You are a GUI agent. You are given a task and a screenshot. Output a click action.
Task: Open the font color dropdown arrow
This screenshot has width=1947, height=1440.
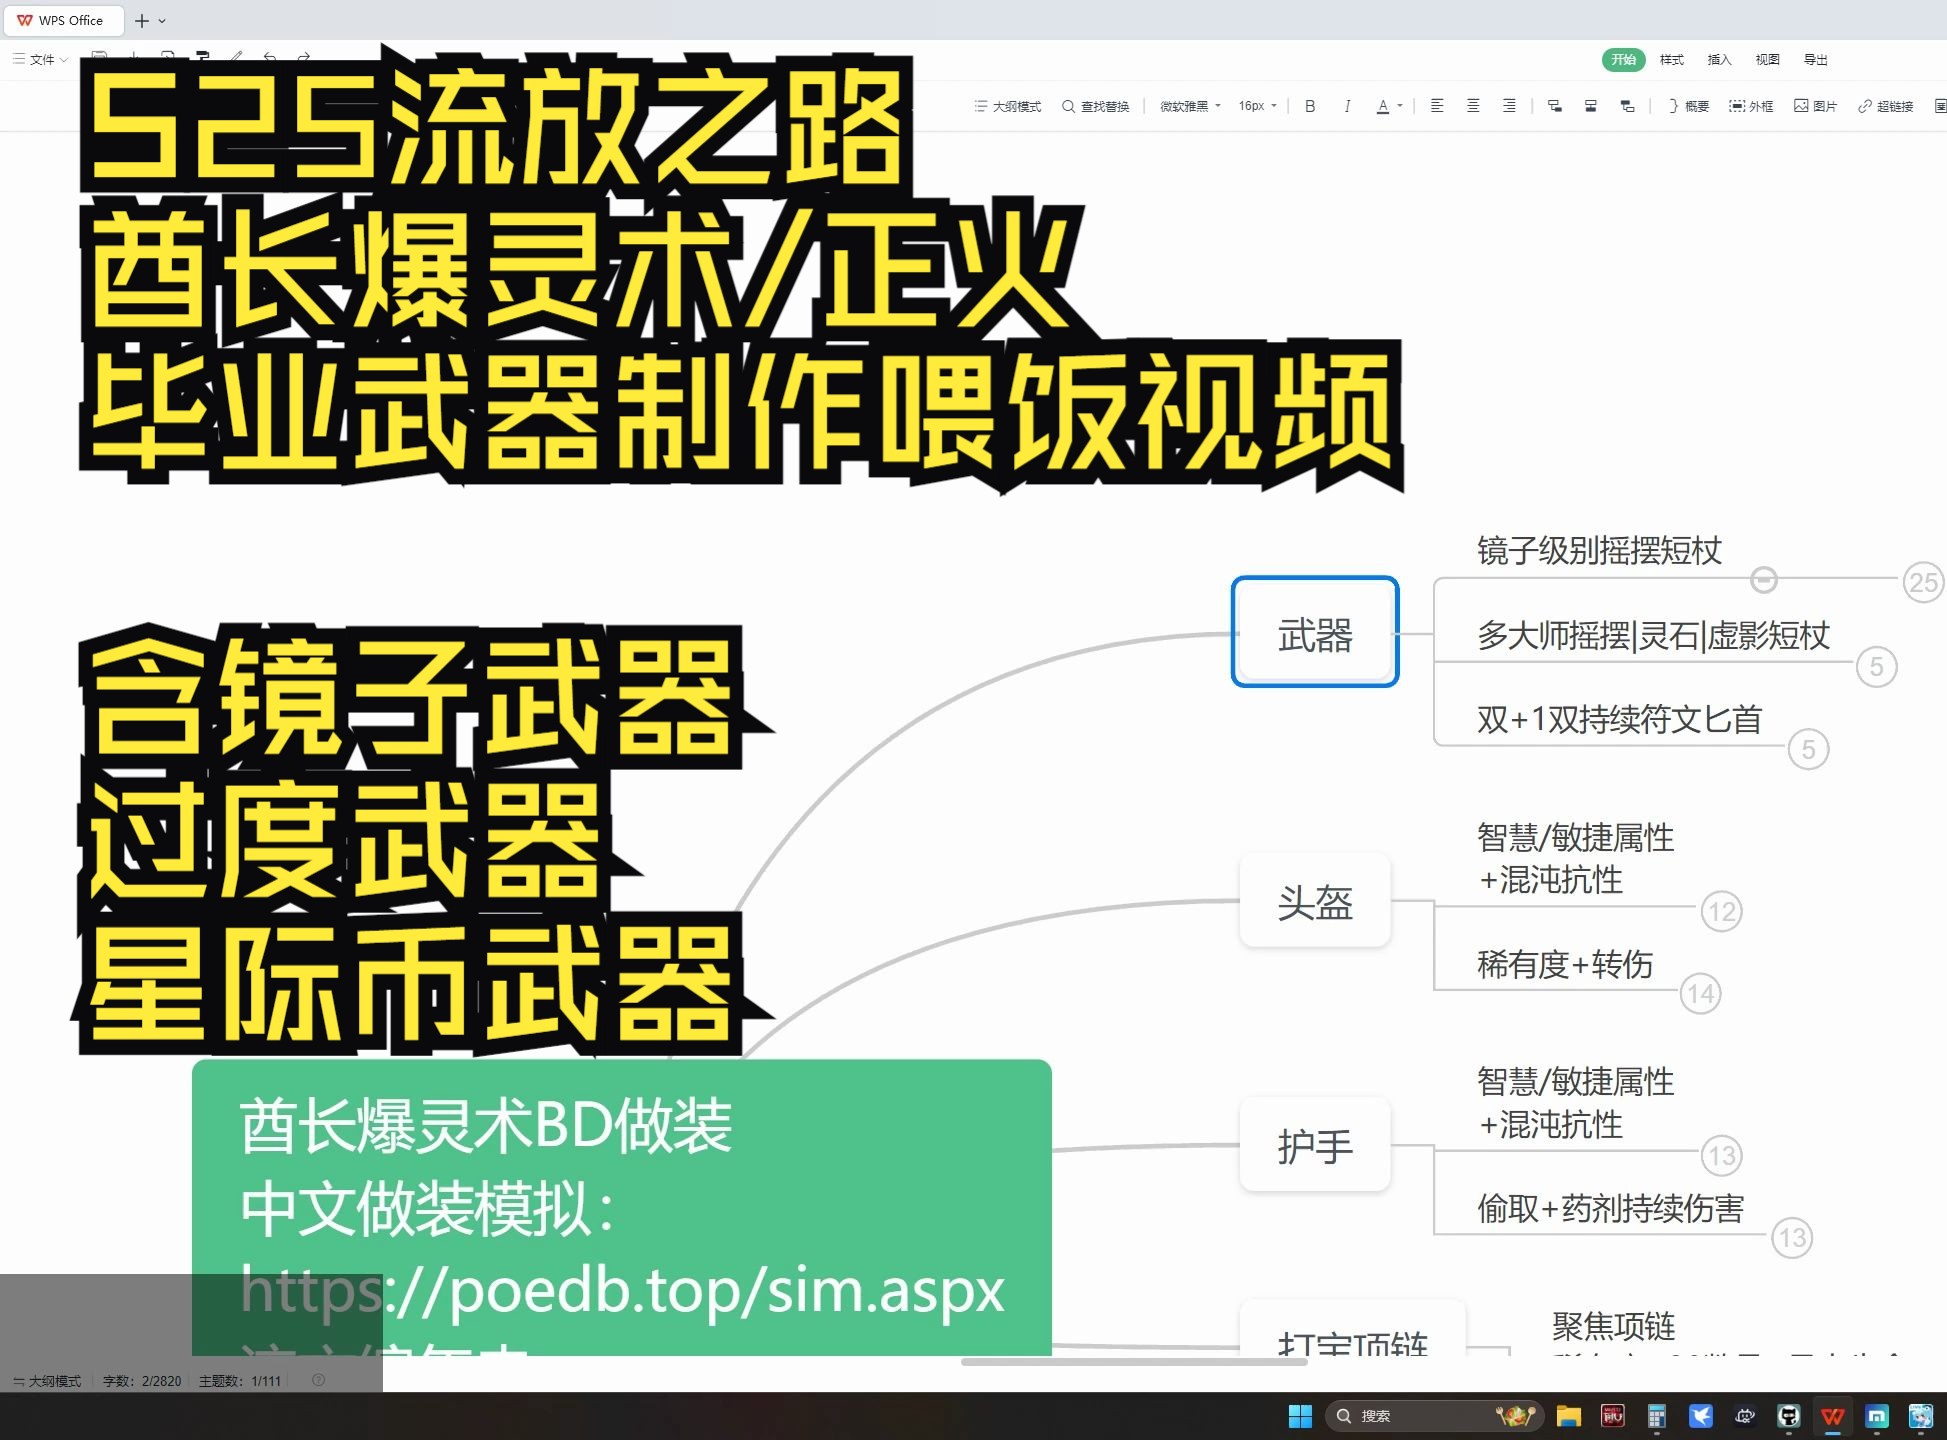click(1400, 106)
